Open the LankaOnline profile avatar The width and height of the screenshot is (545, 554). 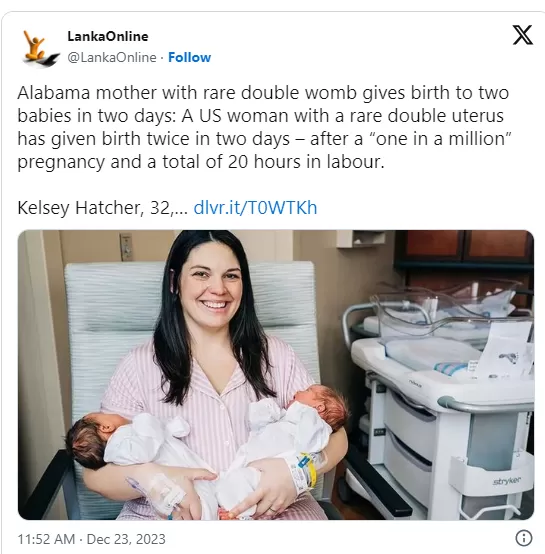(x=41, y=48)
